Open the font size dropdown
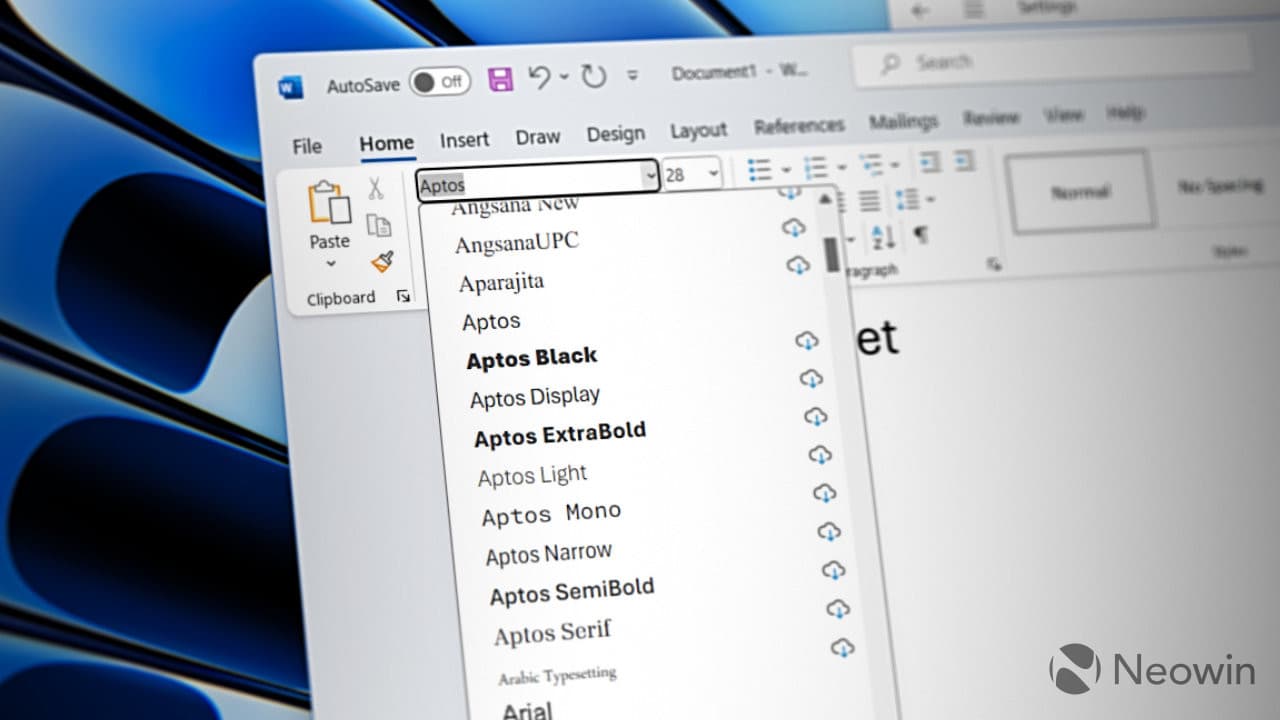The image size is (1280, 720). pos(712,173)
